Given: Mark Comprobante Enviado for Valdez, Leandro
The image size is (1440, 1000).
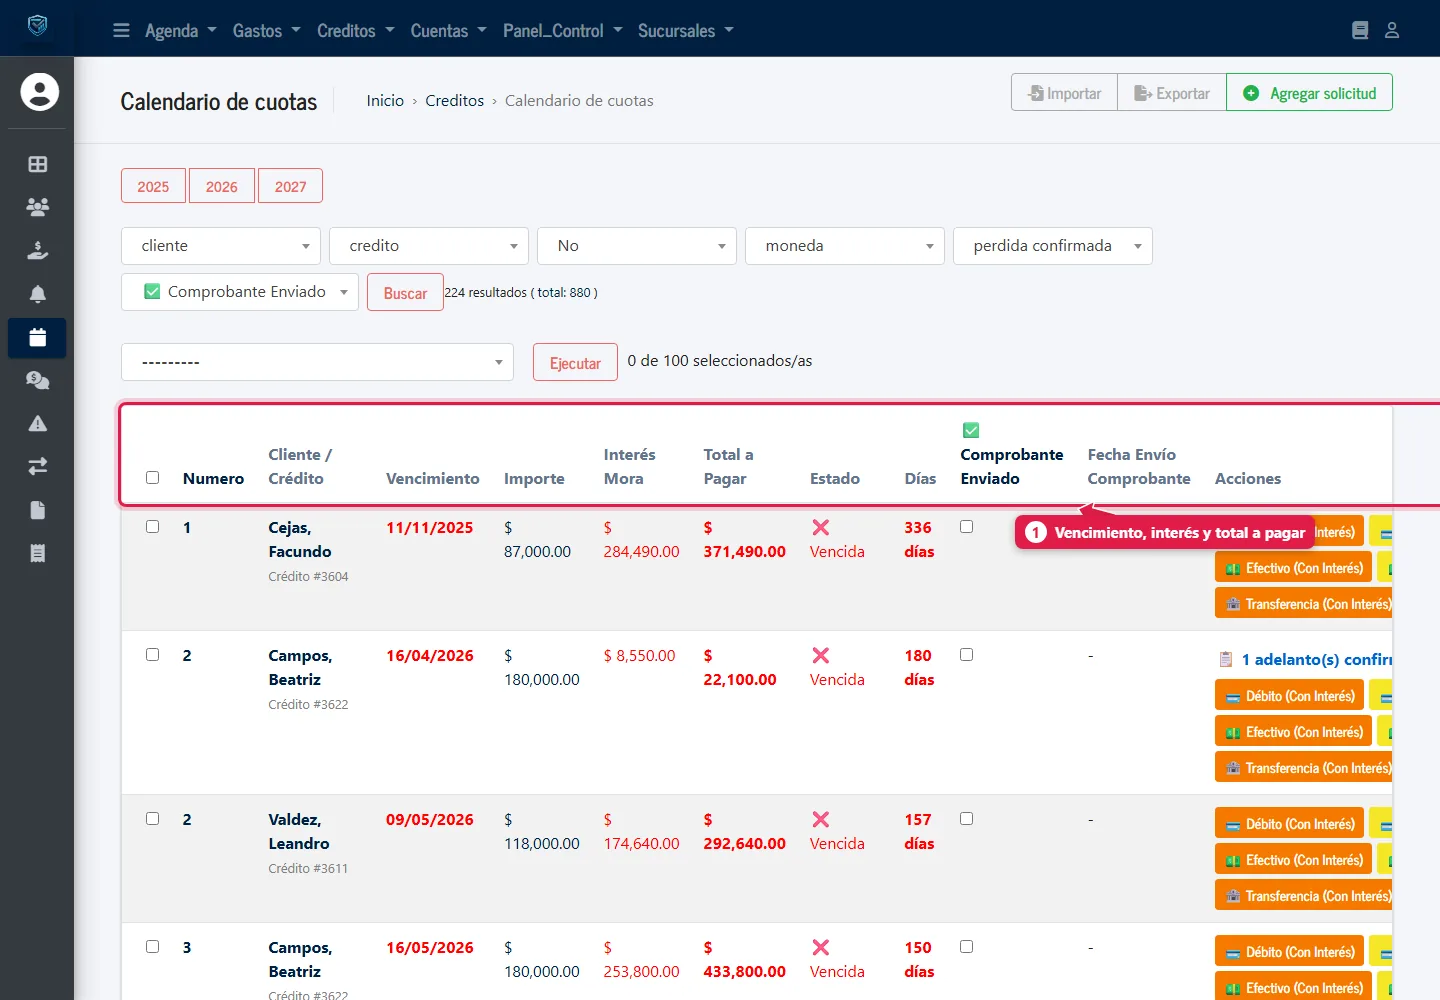Looking at the screenshot, I should 966,818.
